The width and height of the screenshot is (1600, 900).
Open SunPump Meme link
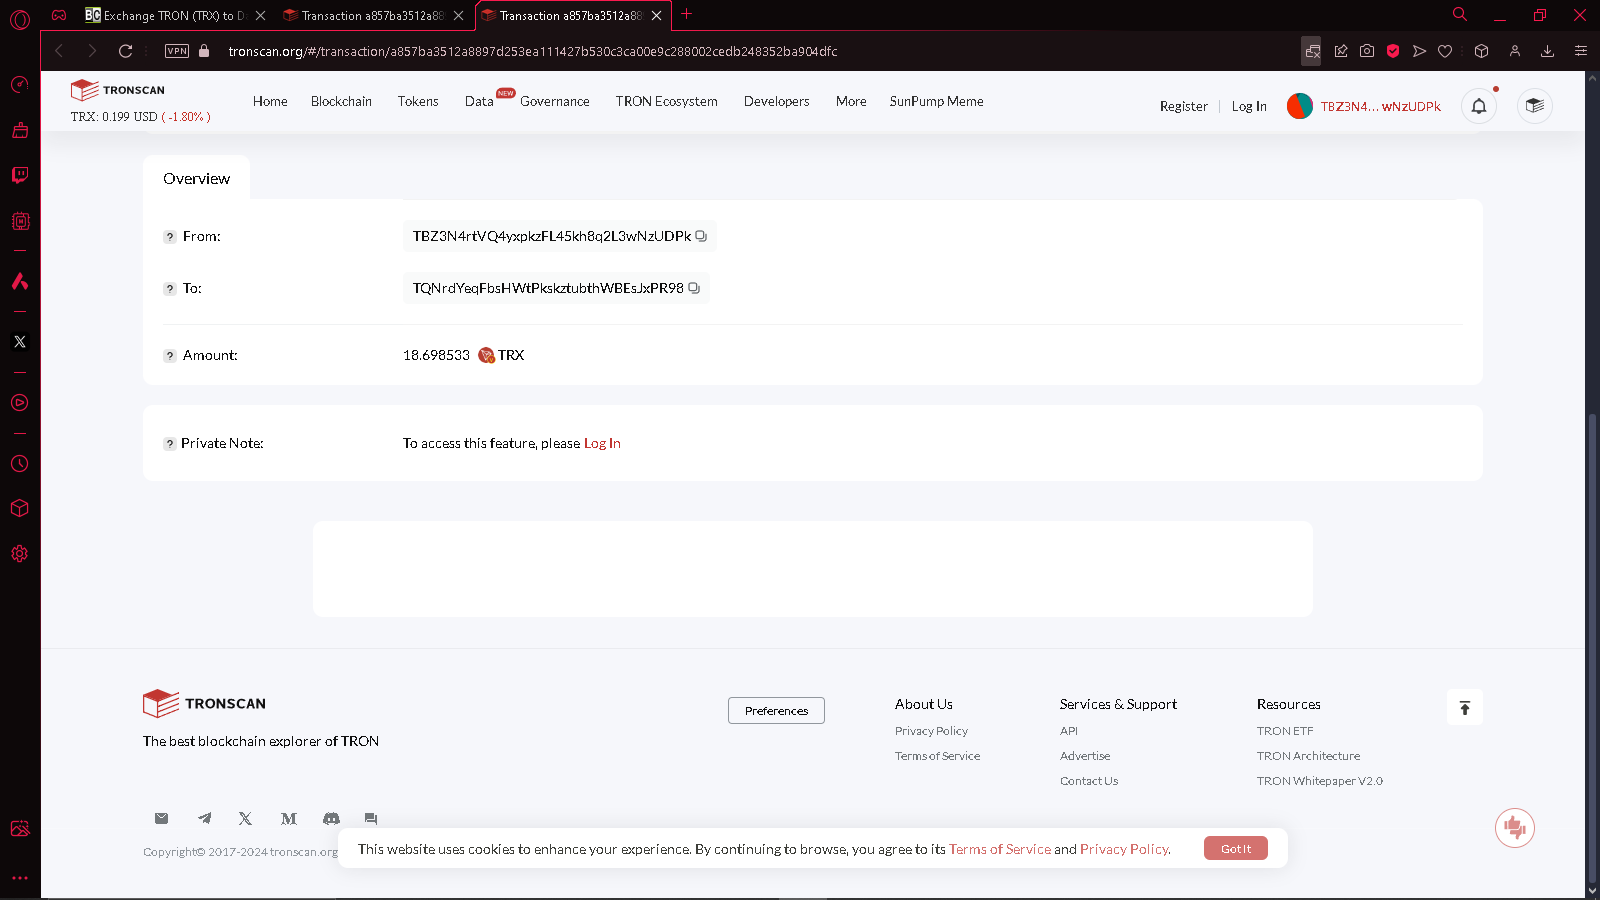(x=937, y=101)
